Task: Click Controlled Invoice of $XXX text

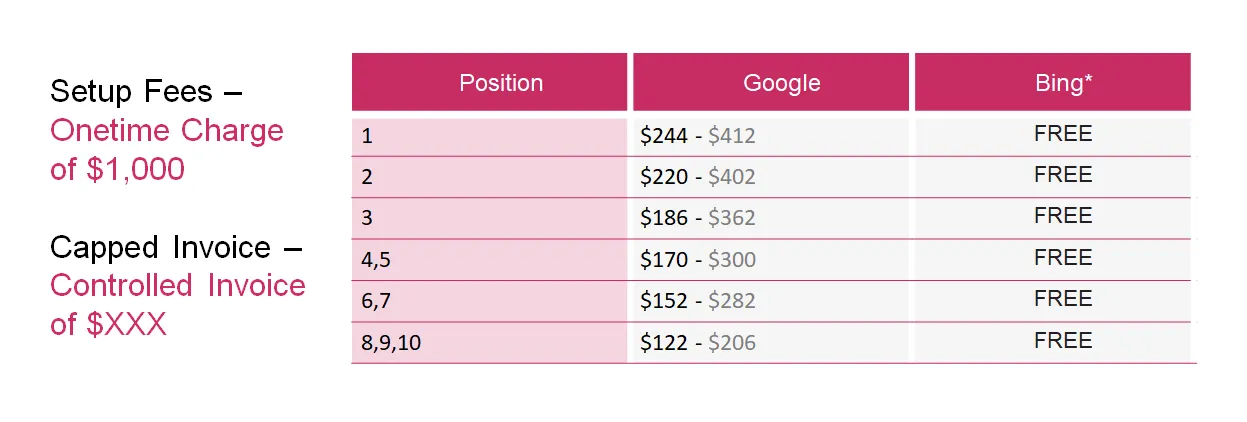Action: 178,305
